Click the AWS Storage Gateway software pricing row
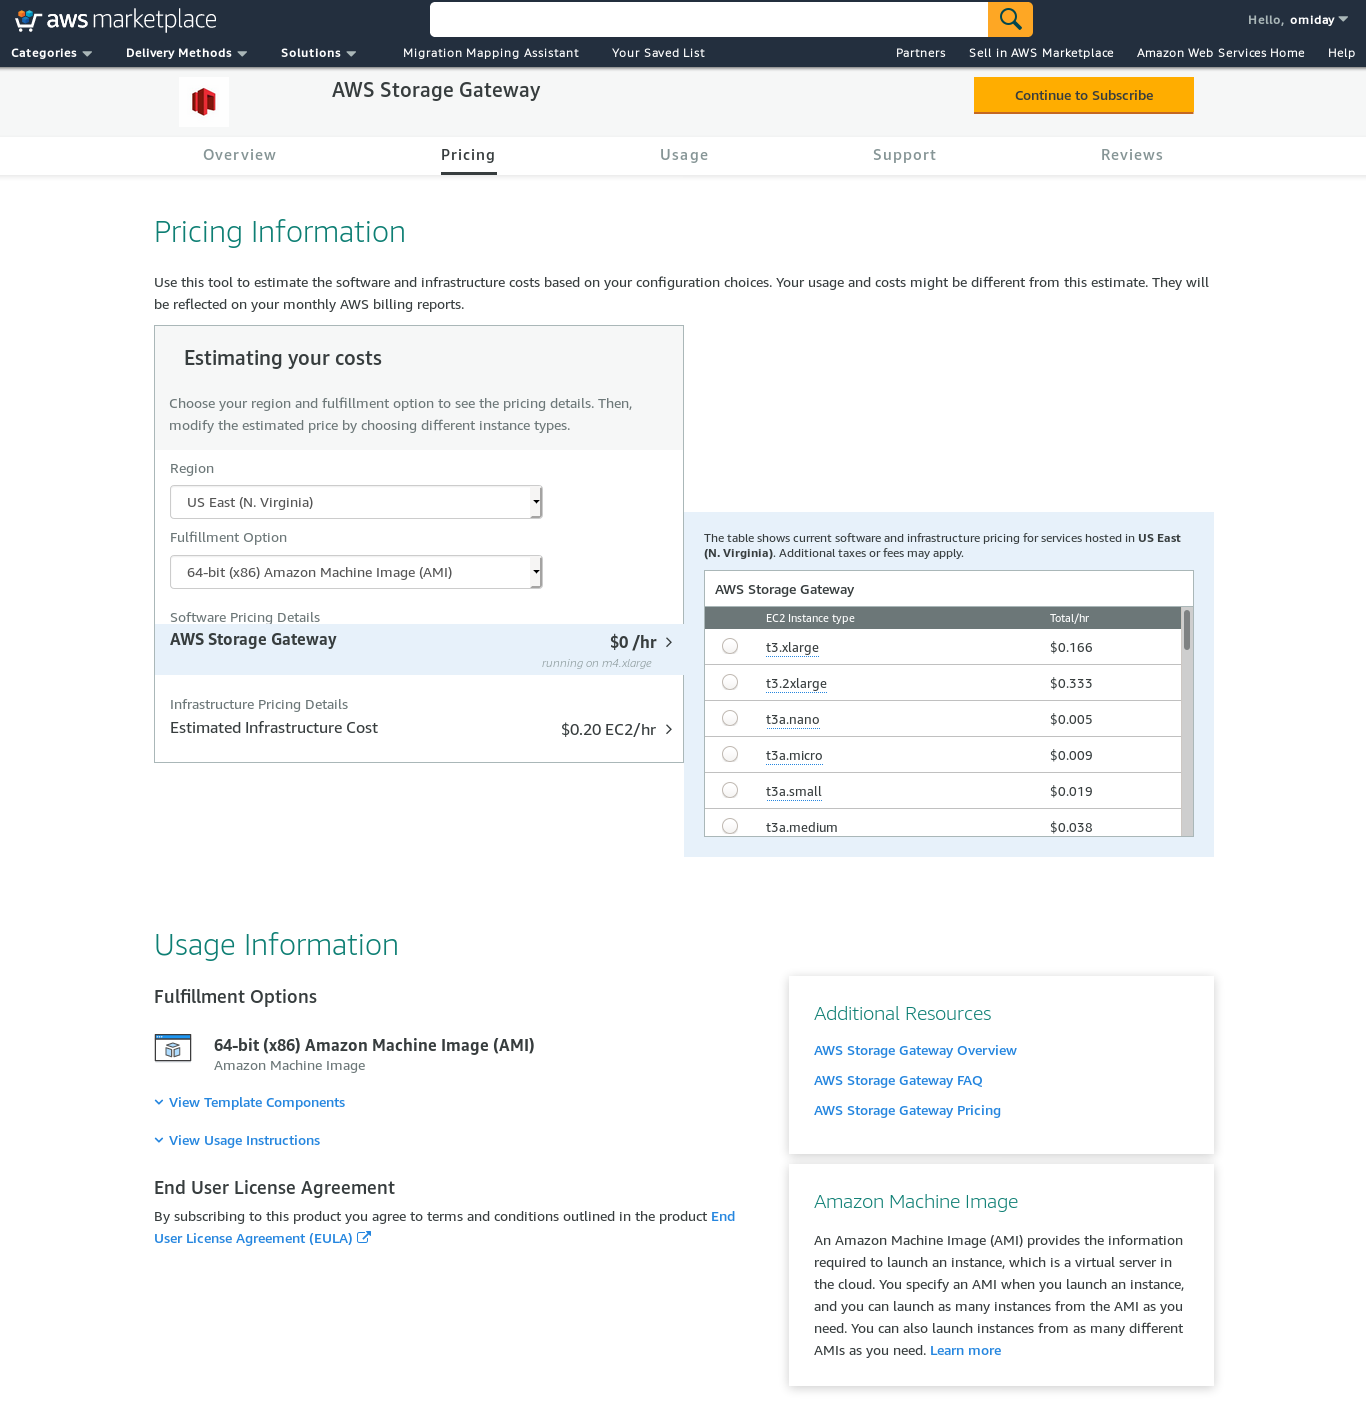This screenshot has width=1366, height=1413. [x=419, y=649]
